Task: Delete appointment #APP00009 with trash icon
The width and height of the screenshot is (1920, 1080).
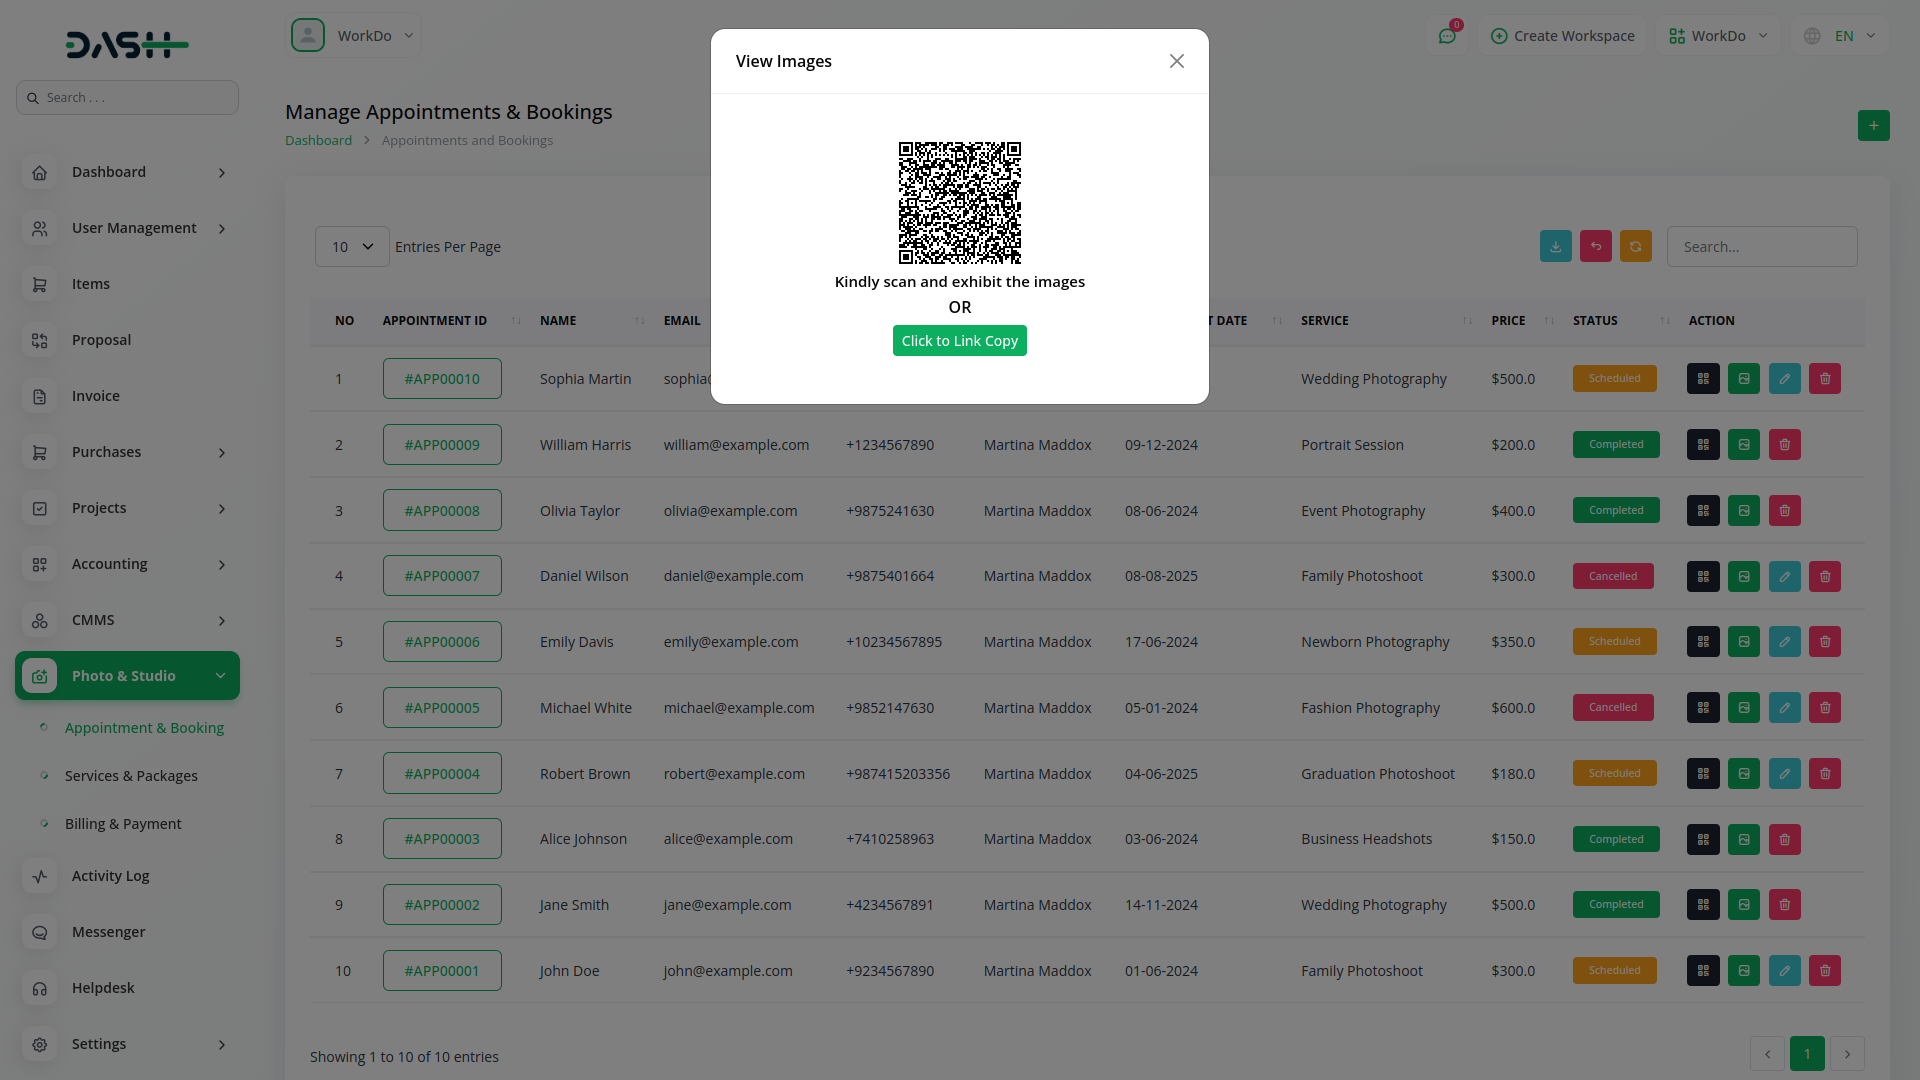Action: 1784,445
